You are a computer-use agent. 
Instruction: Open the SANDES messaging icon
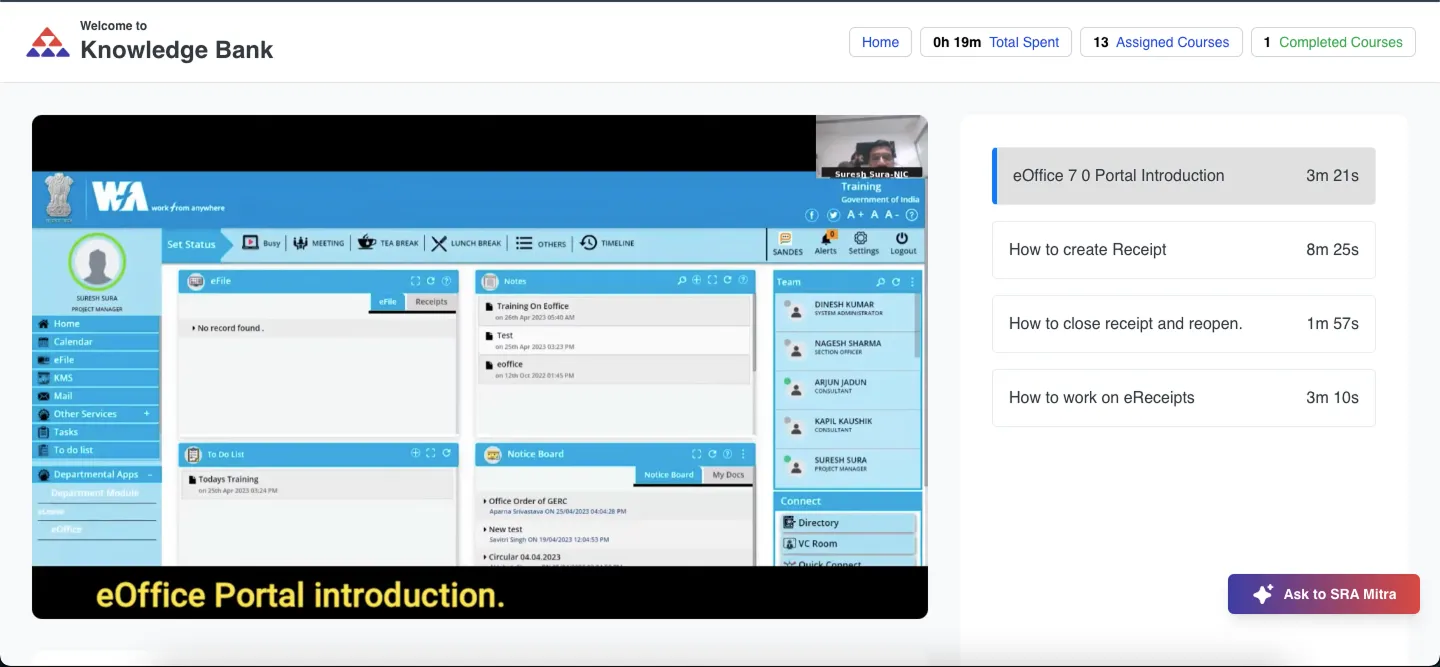coord(787,240)
